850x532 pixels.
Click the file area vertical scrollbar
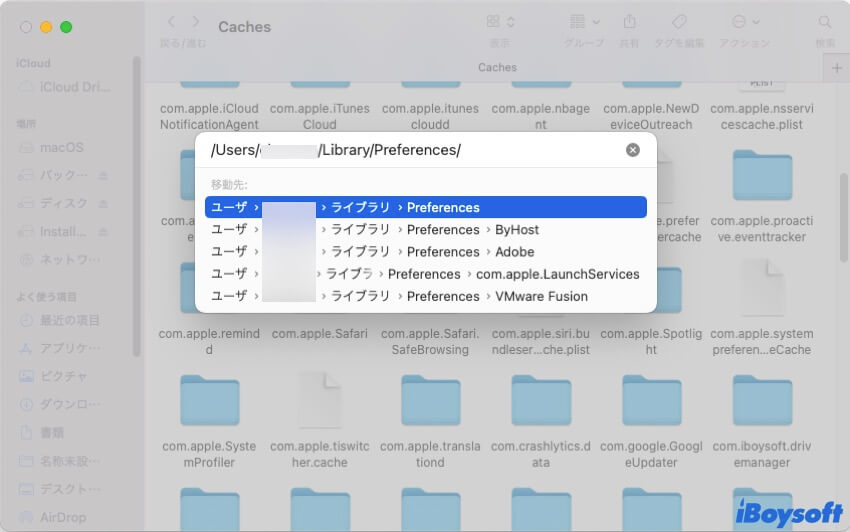coord(844,217)
